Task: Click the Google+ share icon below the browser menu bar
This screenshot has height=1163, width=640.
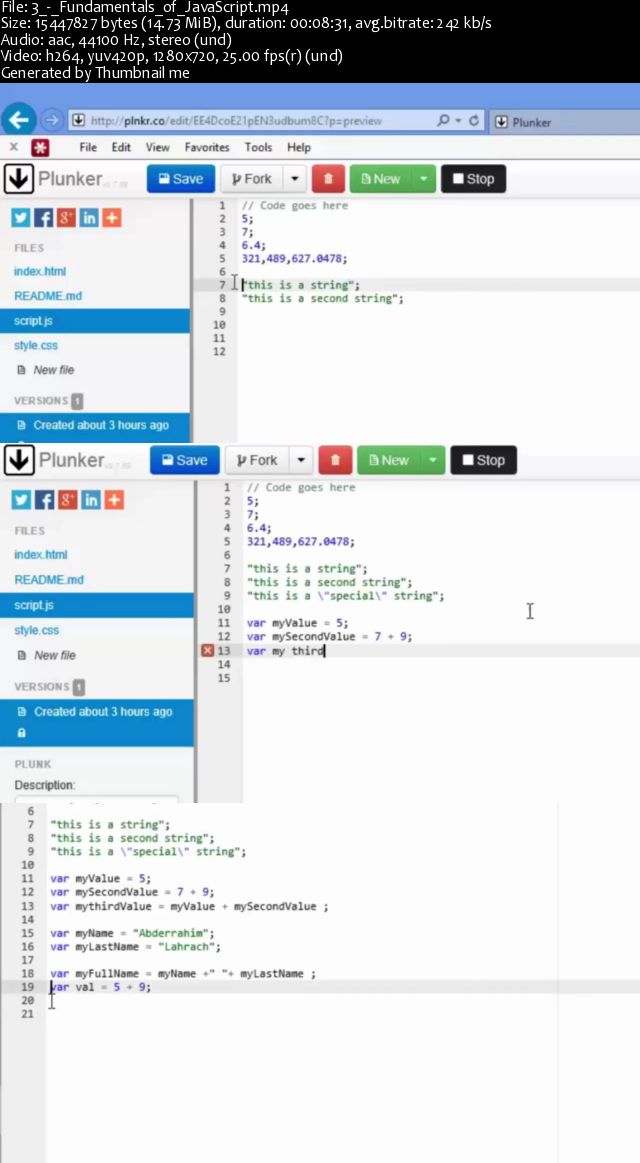Action: 66,217
